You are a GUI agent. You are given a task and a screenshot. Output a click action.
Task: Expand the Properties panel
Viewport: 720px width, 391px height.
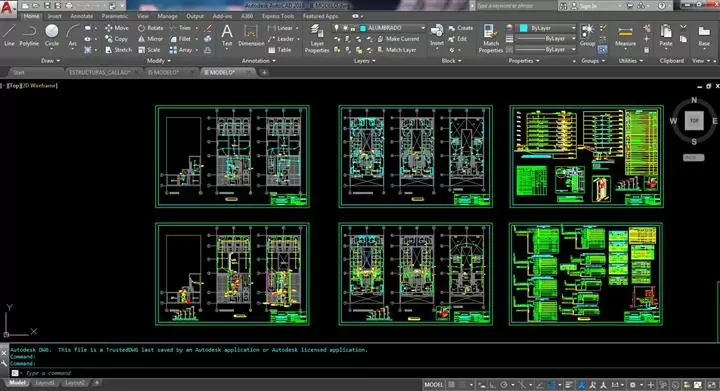[523, 61]
